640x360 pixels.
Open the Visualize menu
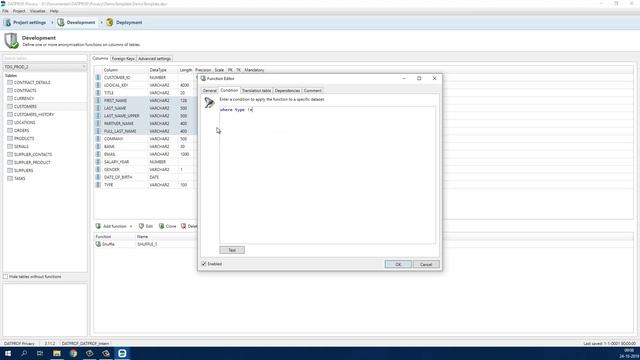38,11
